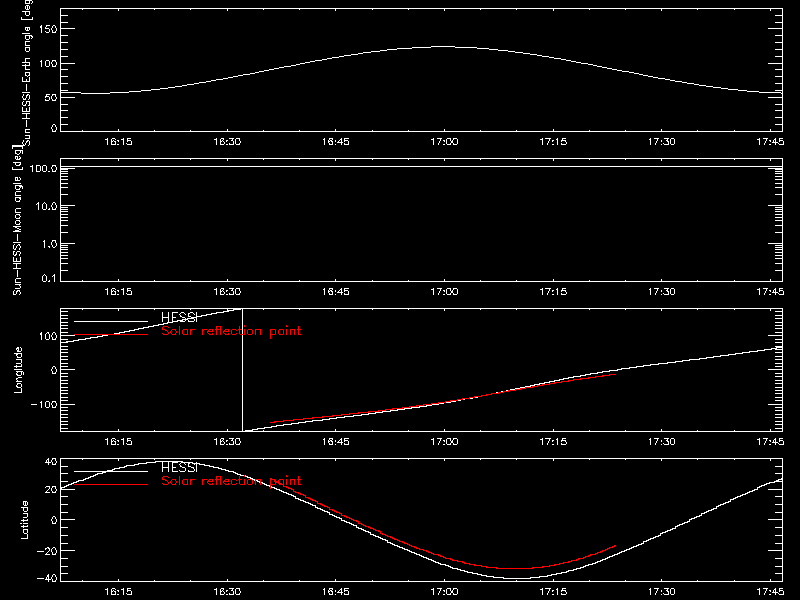This screenshot has height=600, width=800.
Task: Click the 50 tick on Earth angle plot
Action: [x=51, y=97]
